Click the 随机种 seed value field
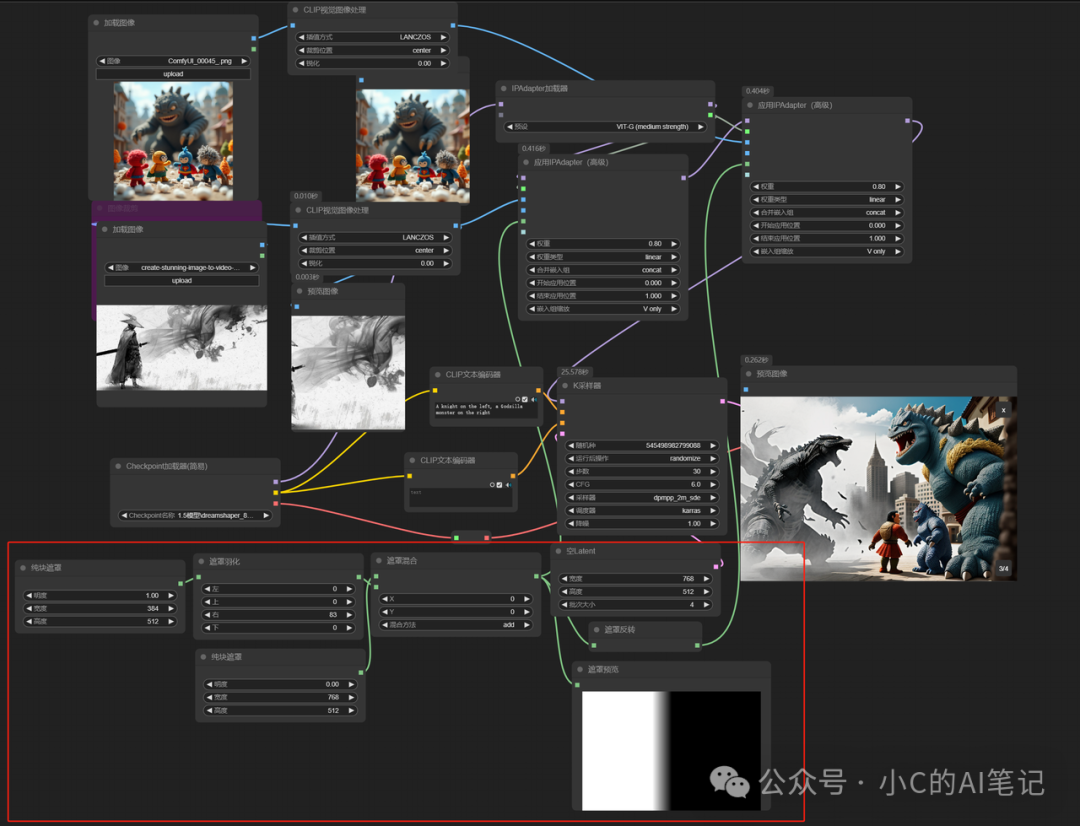 pyautogui.click(x=641, y=446)
